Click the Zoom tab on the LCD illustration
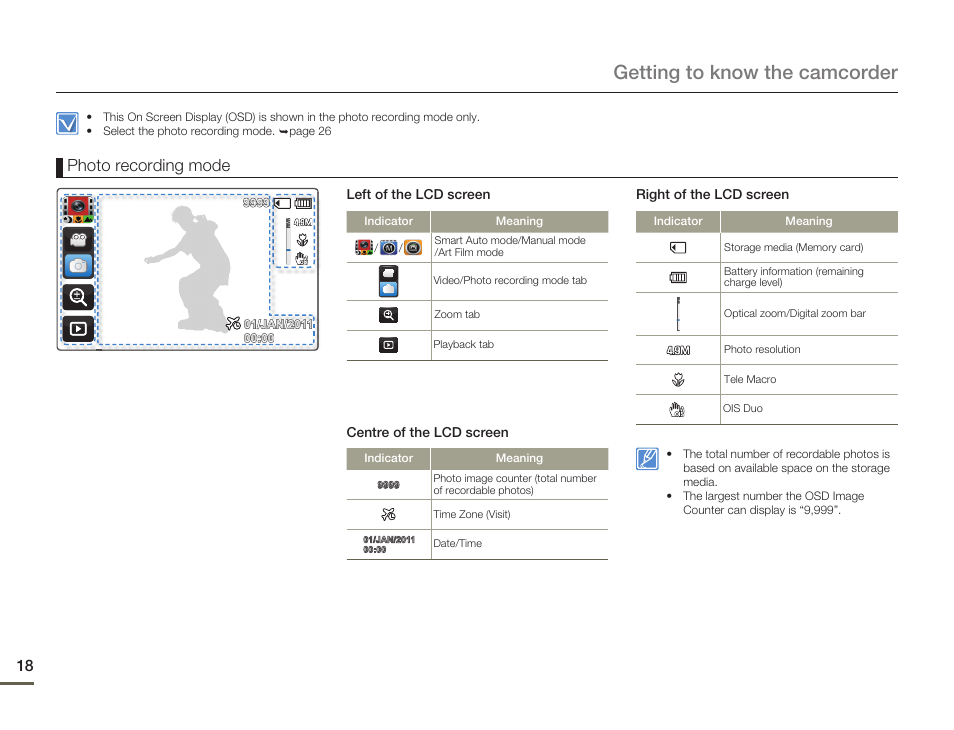 point(78,297)
